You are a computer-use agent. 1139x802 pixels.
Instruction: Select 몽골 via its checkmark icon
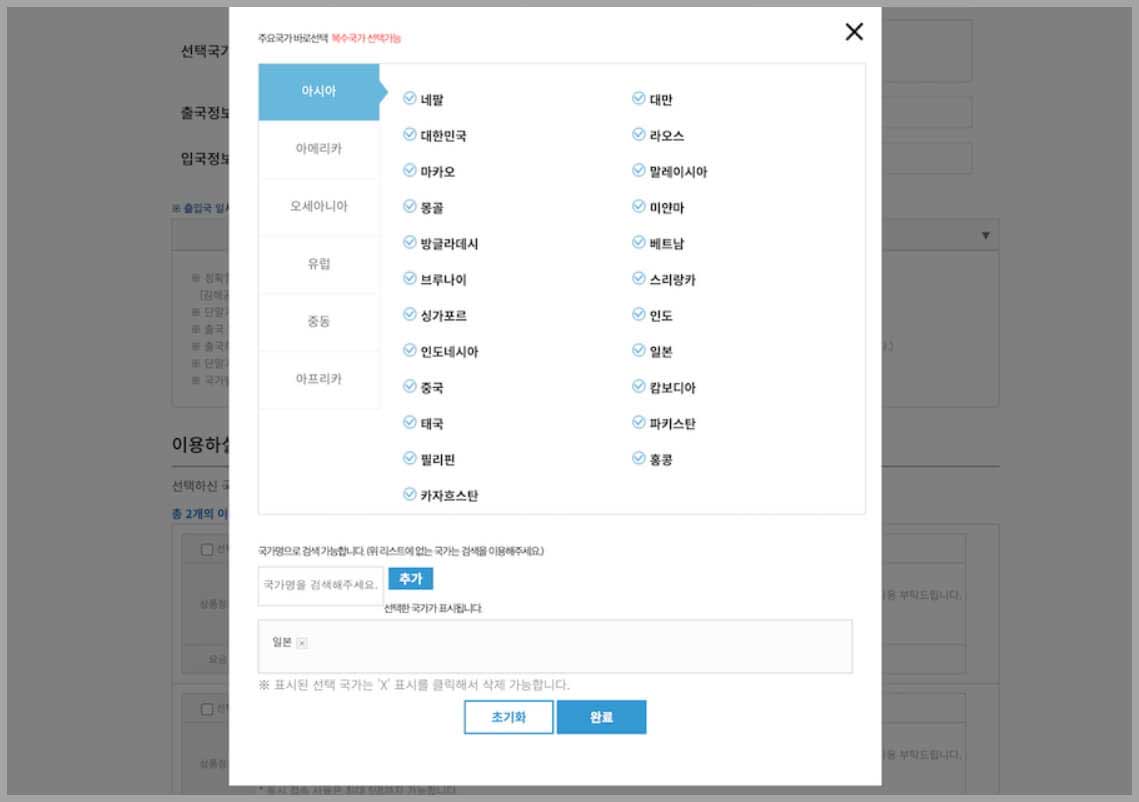pyautogui.click(x=410, y=206)
